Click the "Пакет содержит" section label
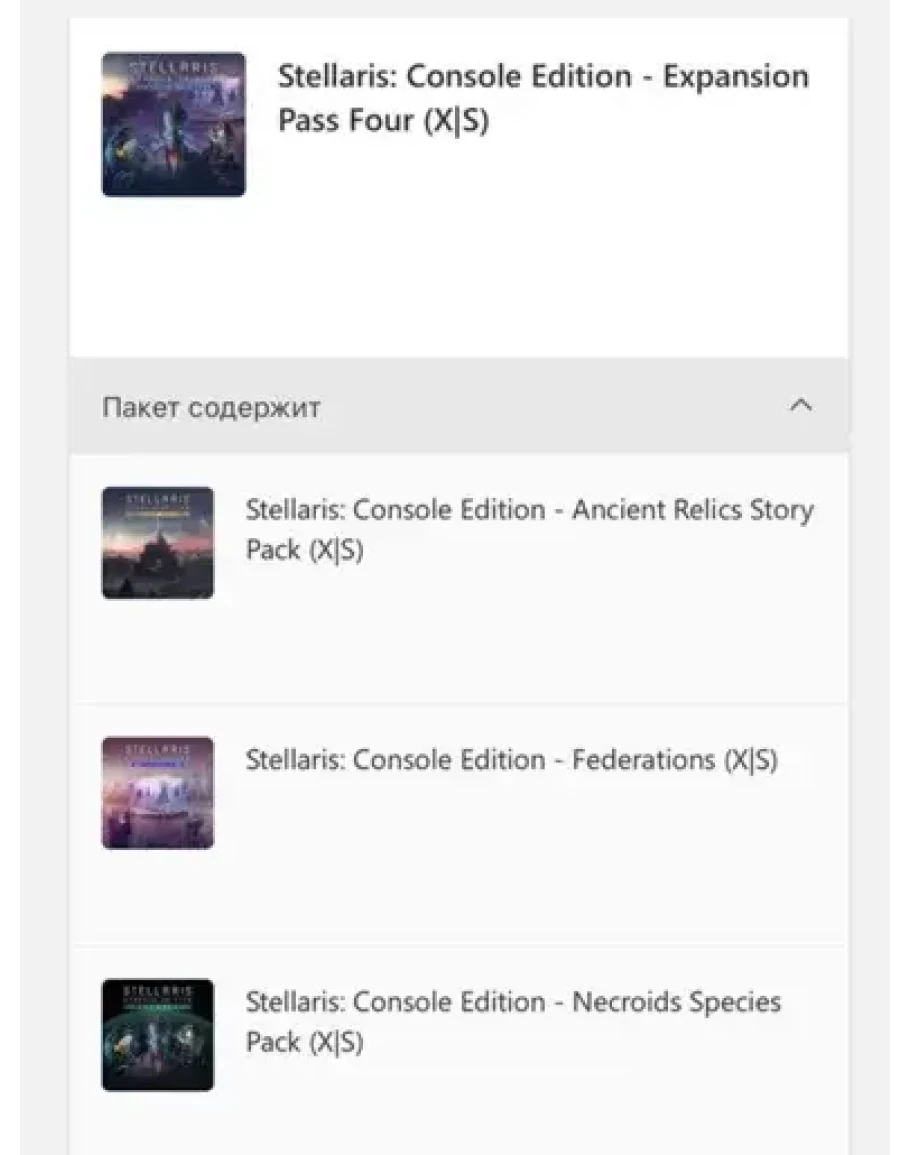 click(211, 408)
